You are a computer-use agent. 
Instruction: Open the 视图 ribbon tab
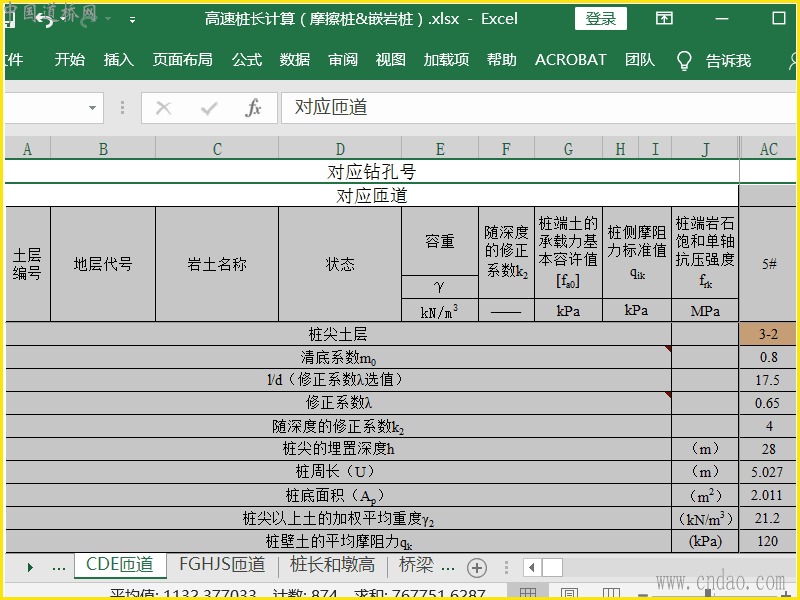coord(390,60)
